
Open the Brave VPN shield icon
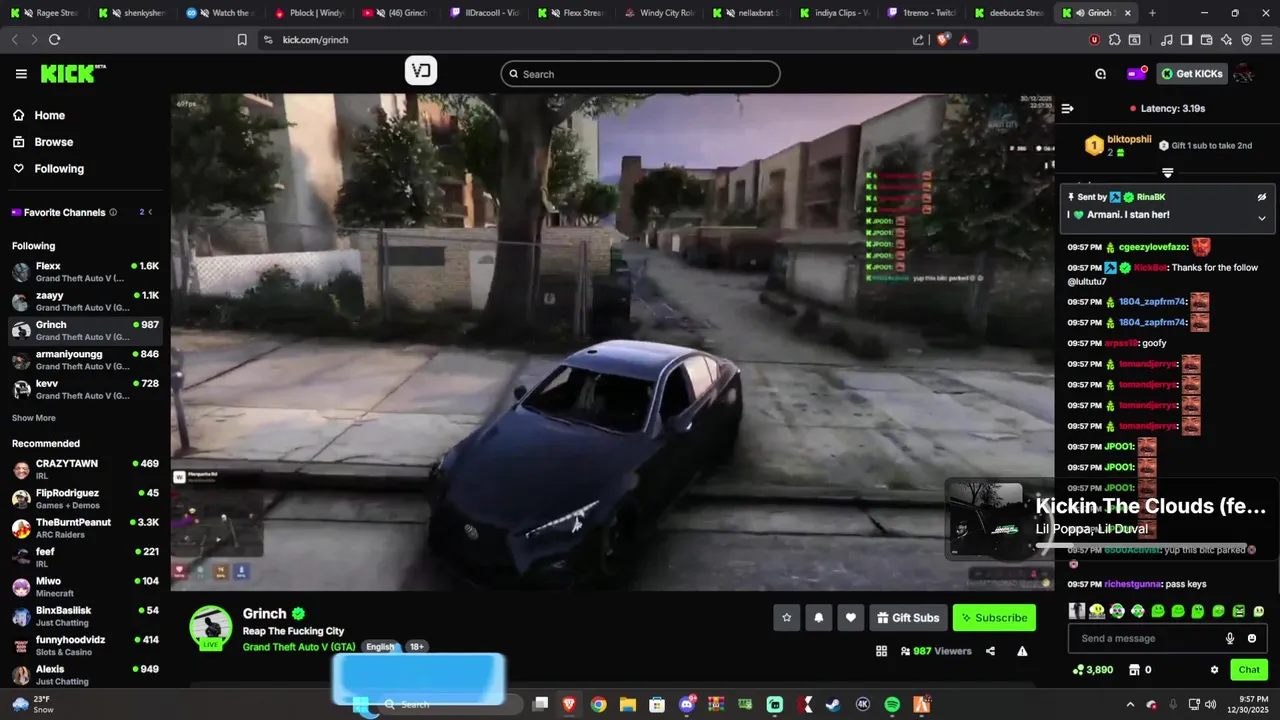pyautogui.click(x=1246, y=40)
